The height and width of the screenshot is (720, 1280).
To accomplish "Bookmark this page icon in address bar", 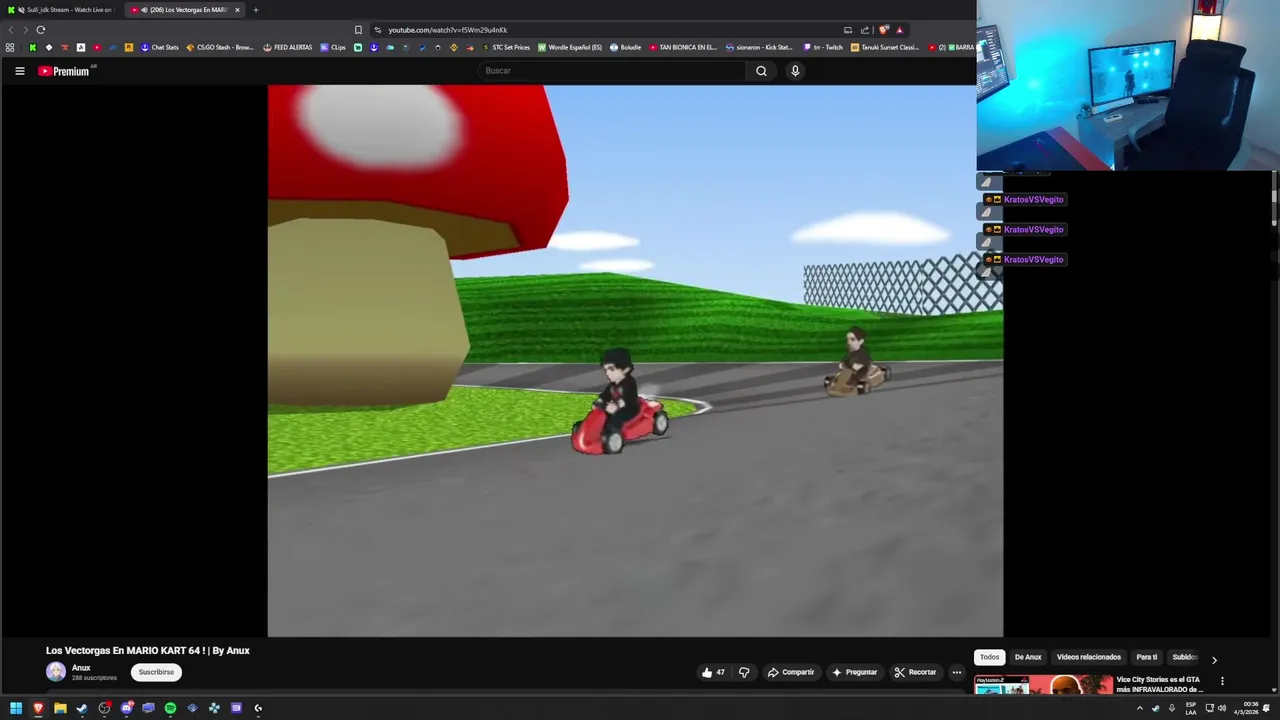I will tap(358, 30).
